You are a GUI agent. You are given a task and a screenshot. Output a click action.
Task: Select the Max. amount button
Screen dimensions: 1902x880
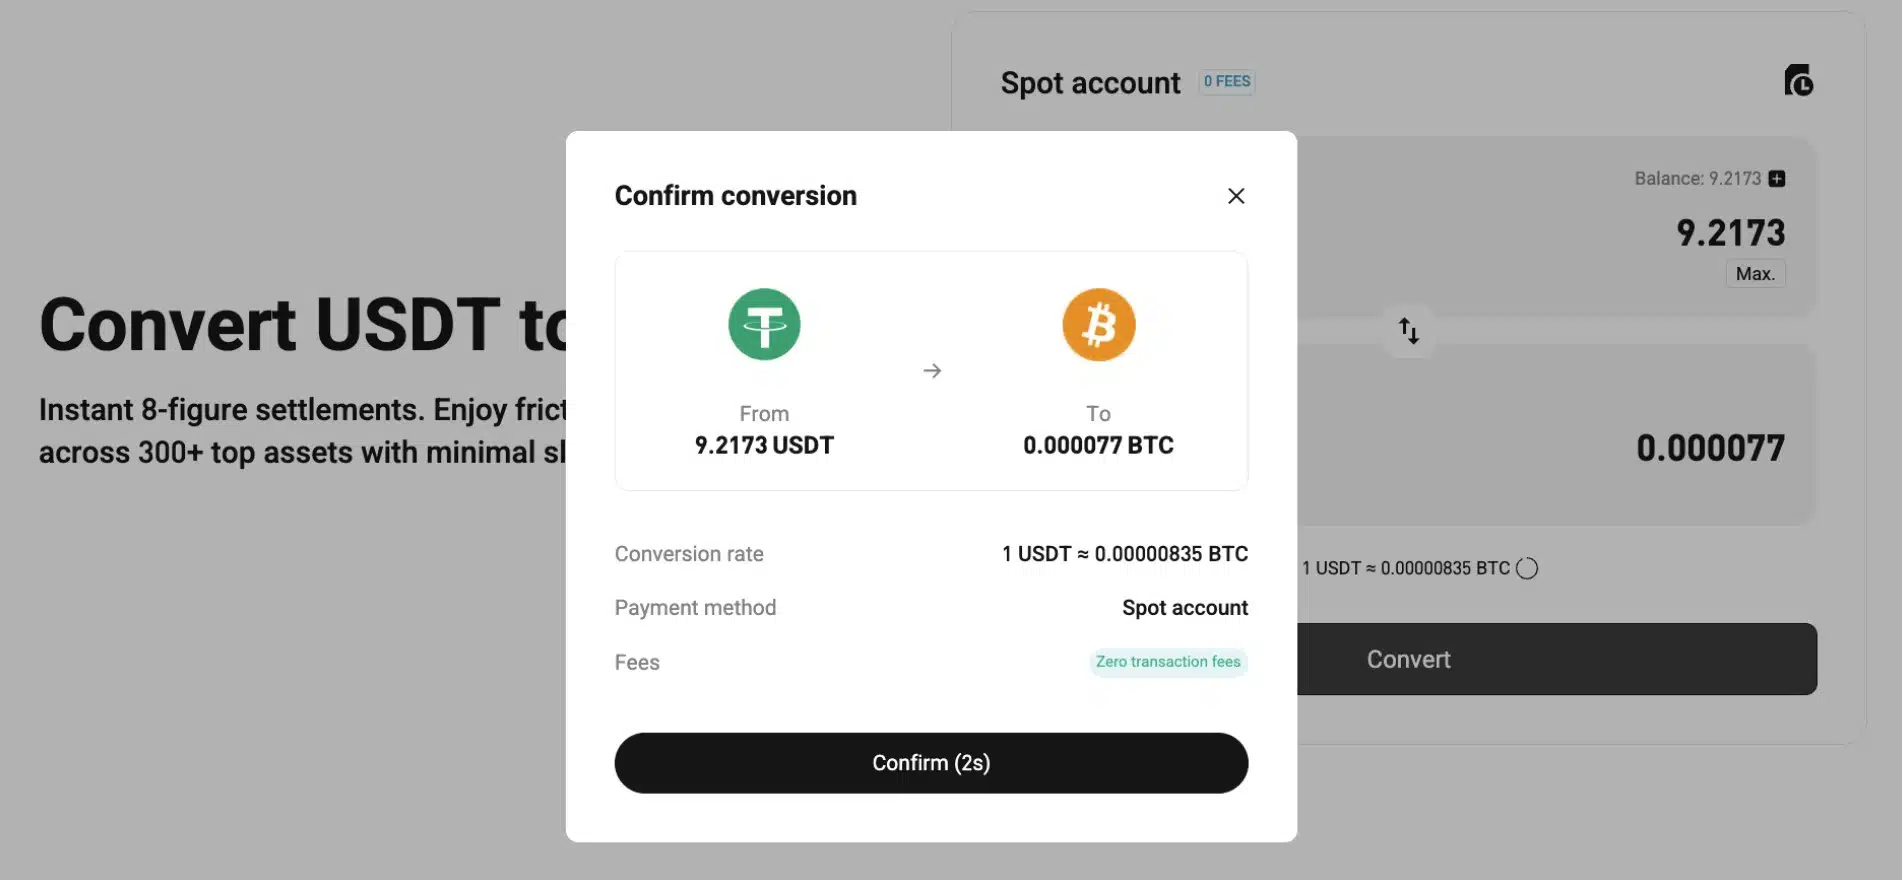click(x=1755, y=274)
